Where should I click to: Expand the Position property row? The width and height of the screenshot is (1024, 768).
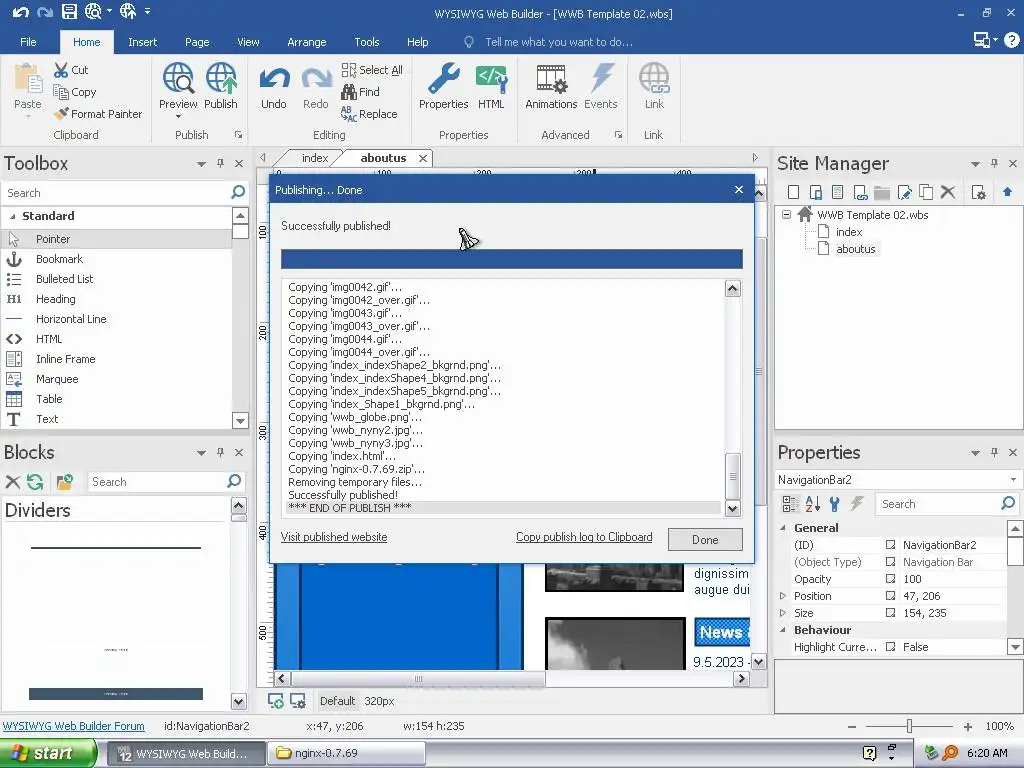pos(783,596)
